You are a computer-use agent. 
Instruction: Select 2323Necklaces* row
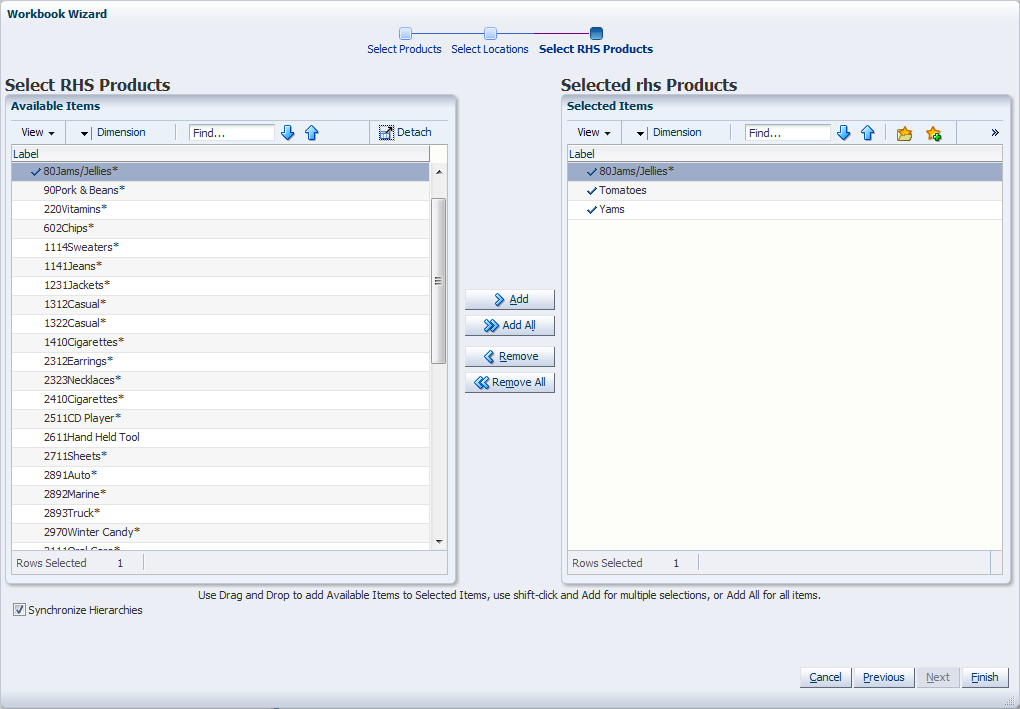pyautogui.click(x=221, y=380)
